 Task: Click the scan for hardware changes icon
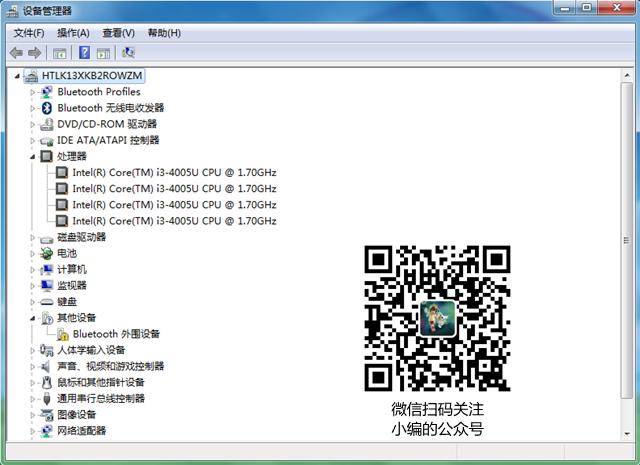pyautogui.click(x=129, y=53)
